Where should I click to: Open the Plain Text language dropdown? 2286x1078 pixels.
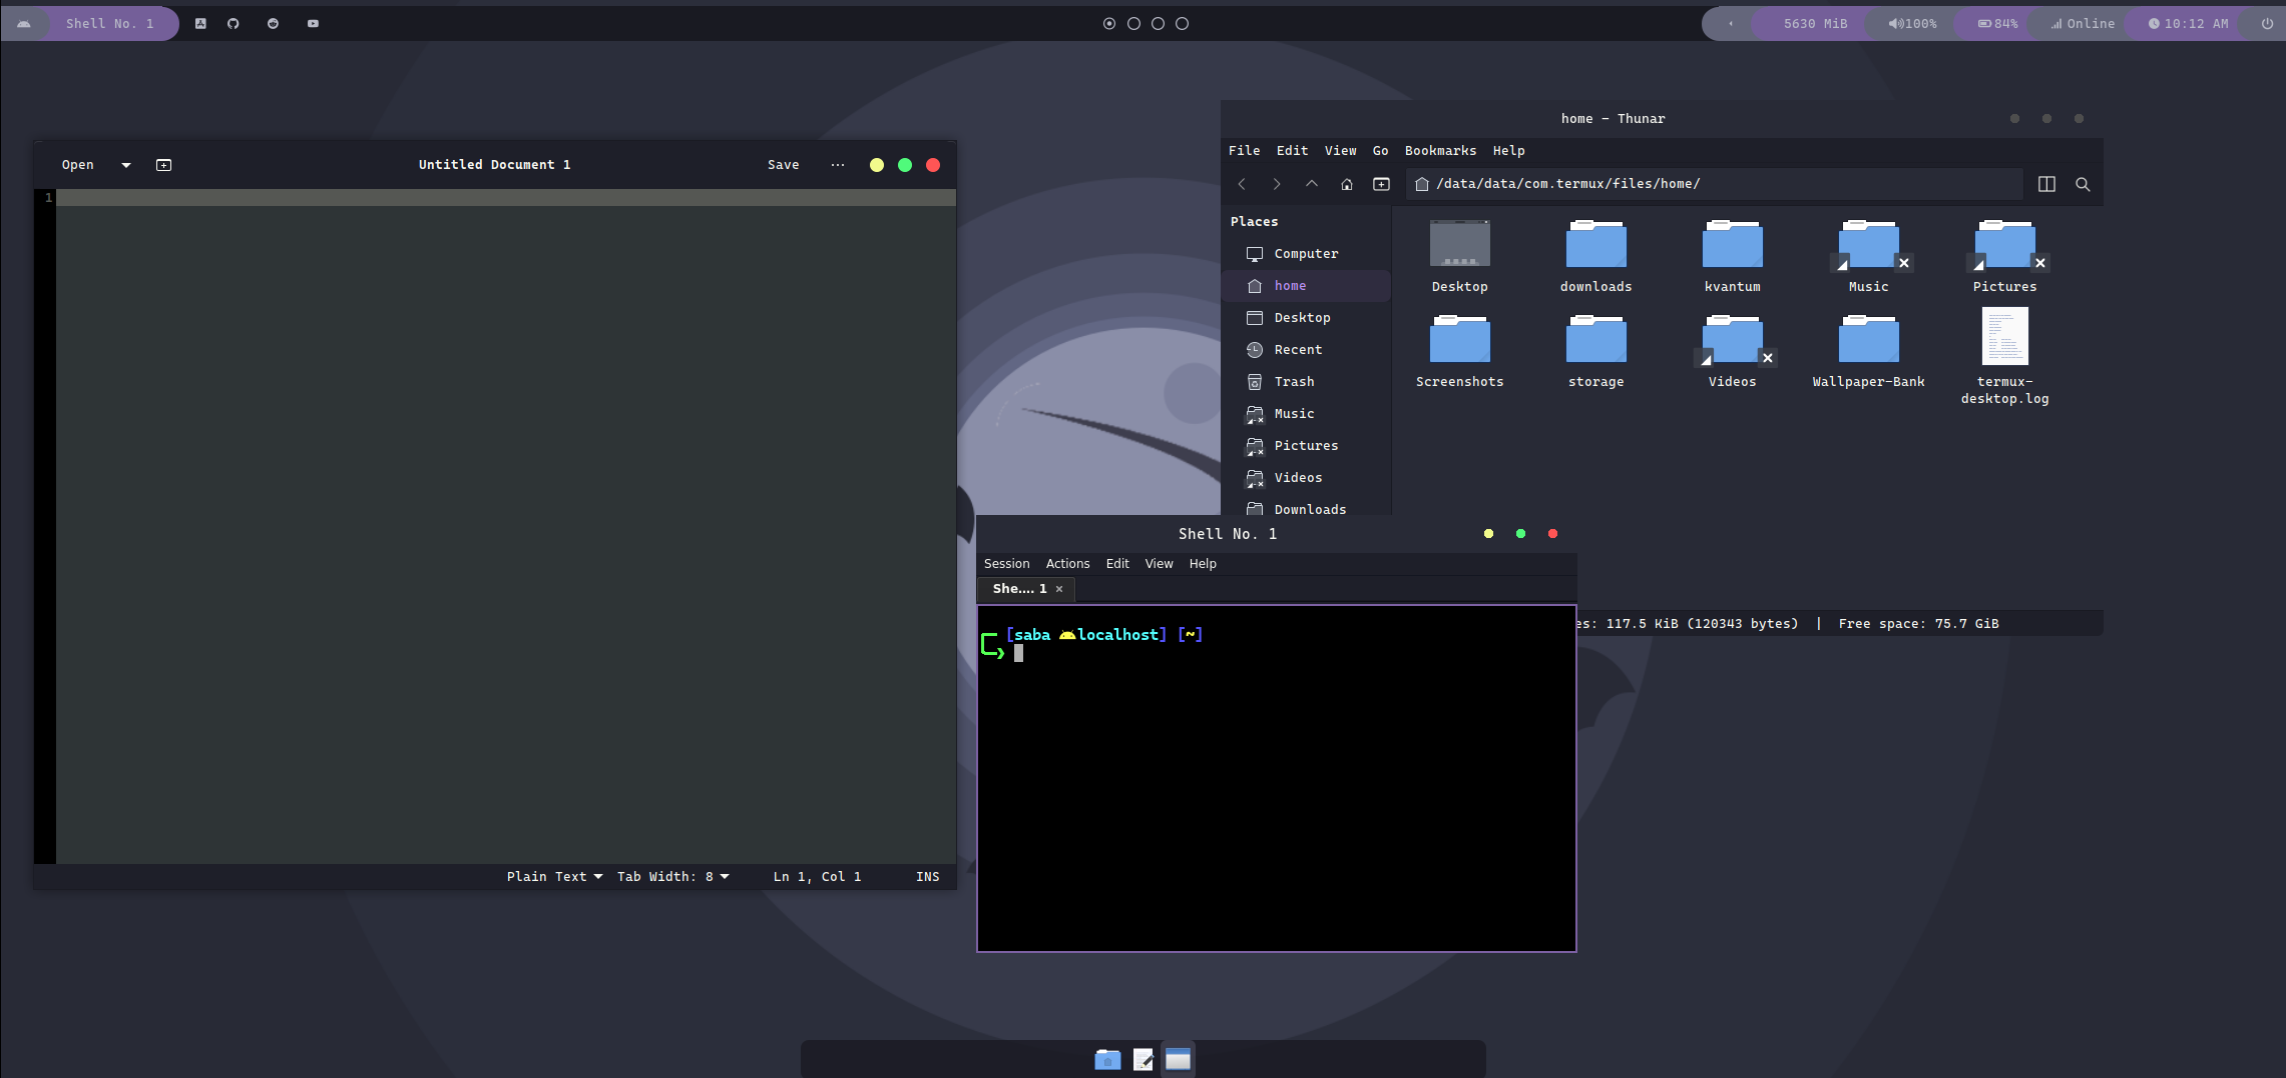click(555, 876)
